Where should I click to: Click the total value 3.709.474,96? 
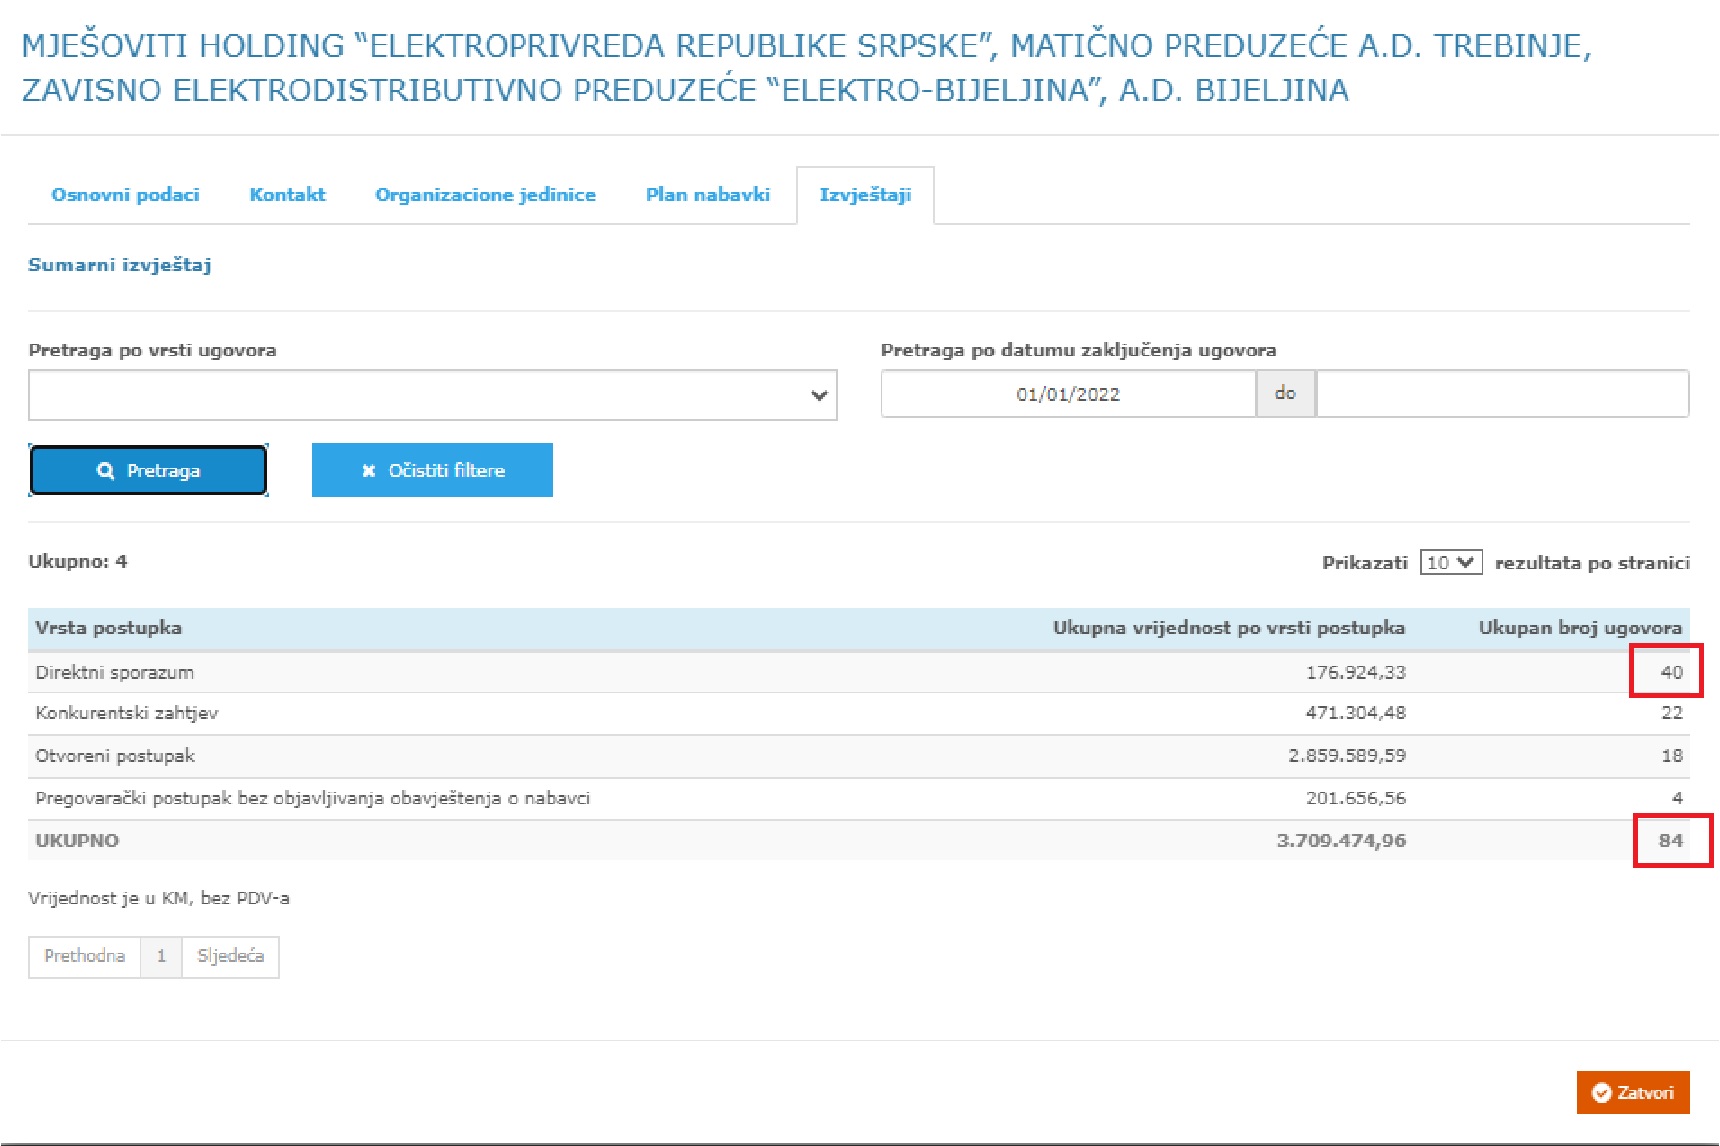click(1341, 841)
